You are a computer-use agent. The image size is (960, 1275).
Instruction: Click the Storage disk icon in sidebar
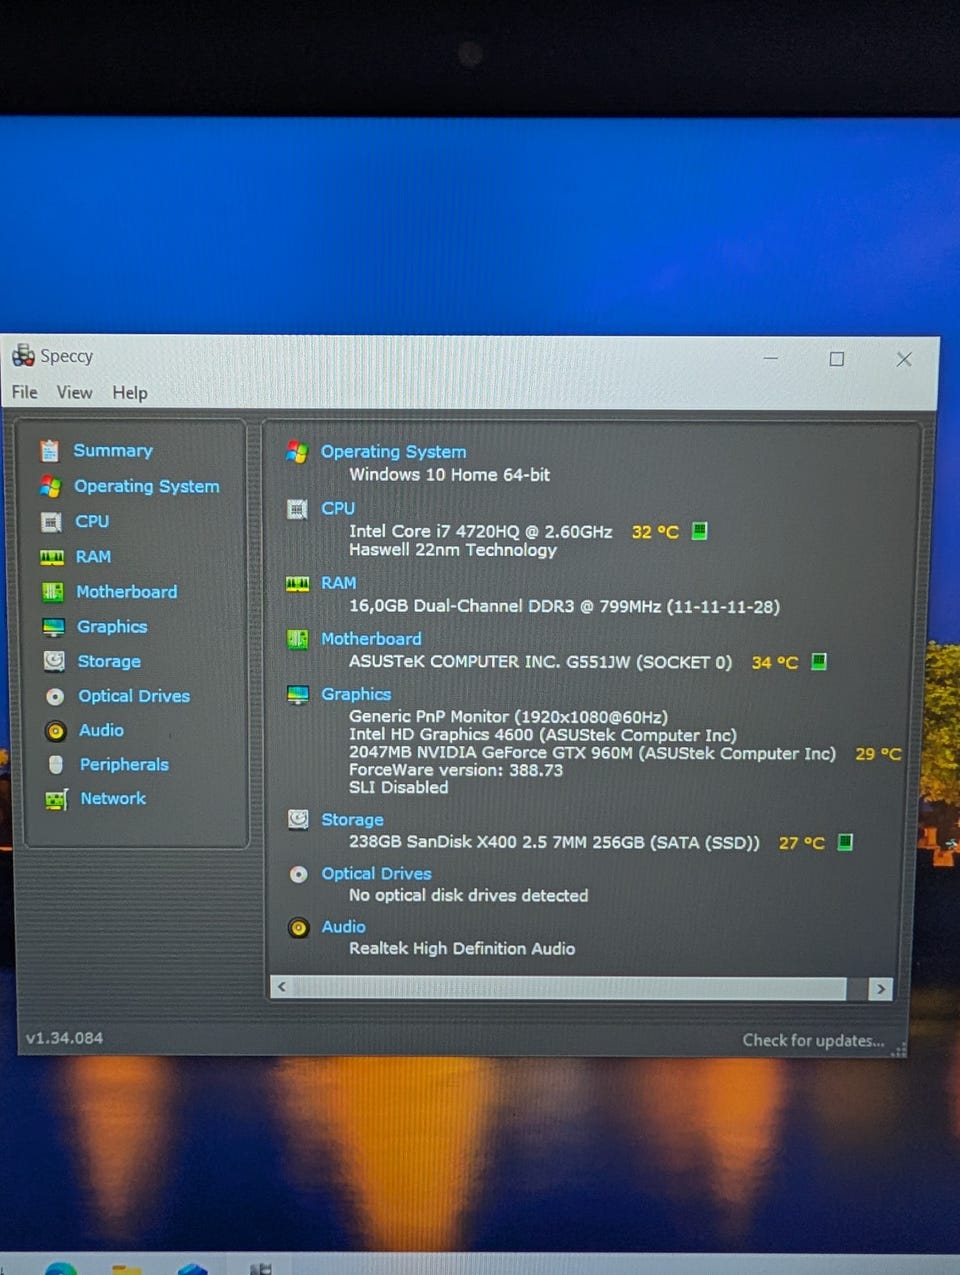click(54, 661)
